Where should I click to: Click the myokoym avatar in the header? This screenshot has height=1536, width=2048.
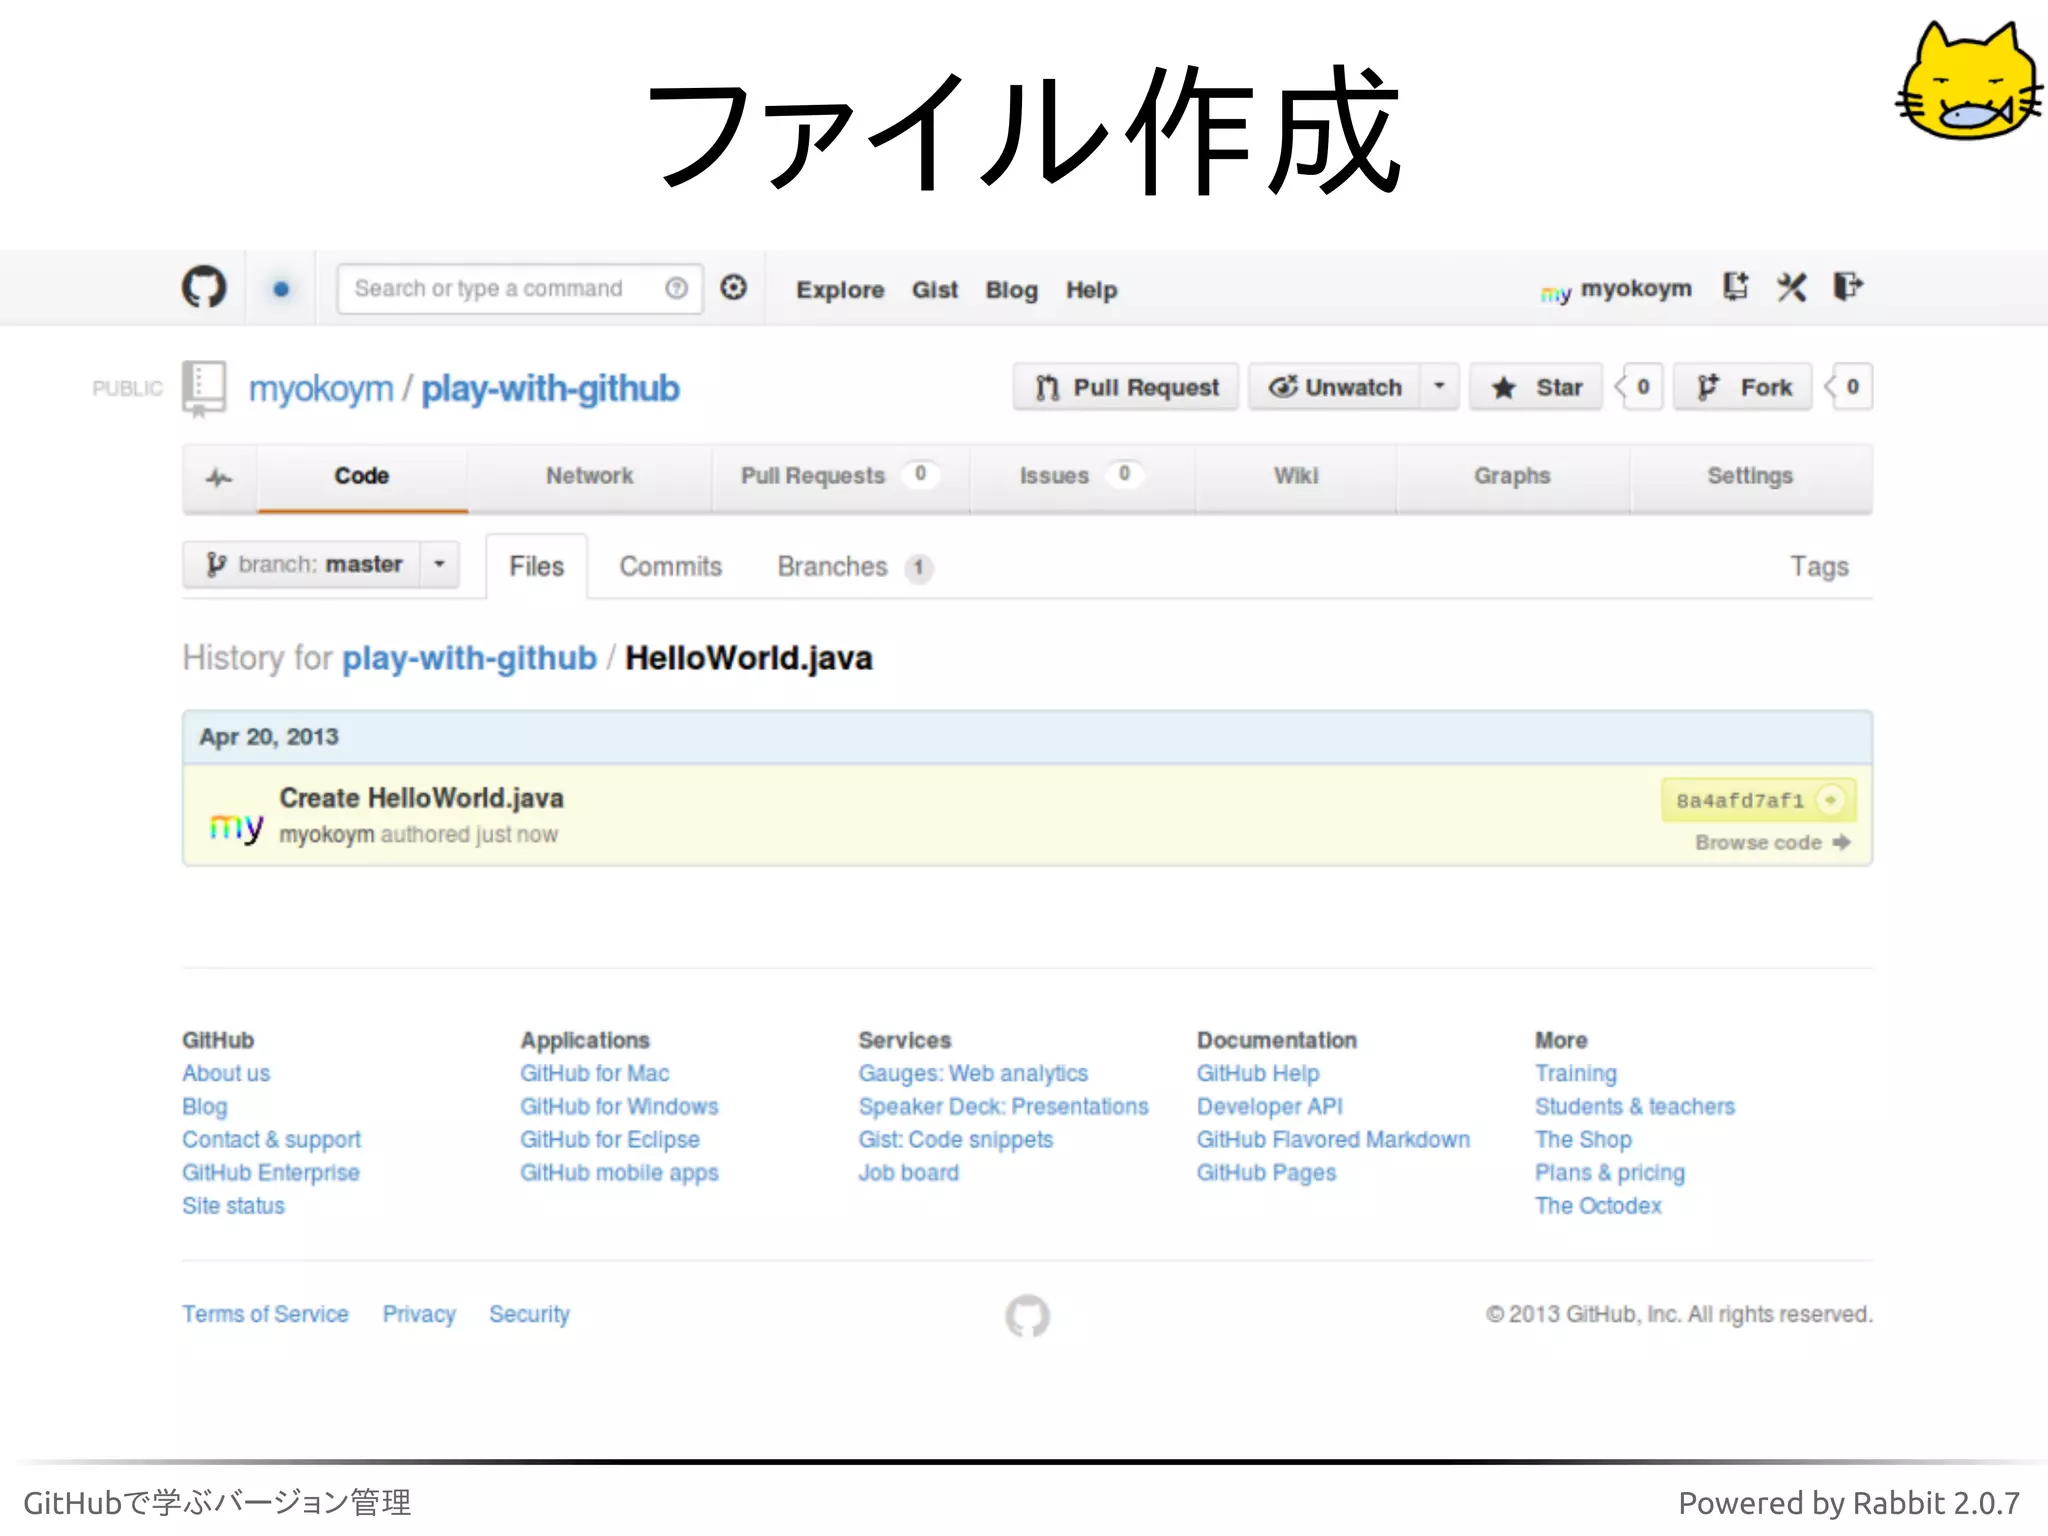coord(1556,292)
